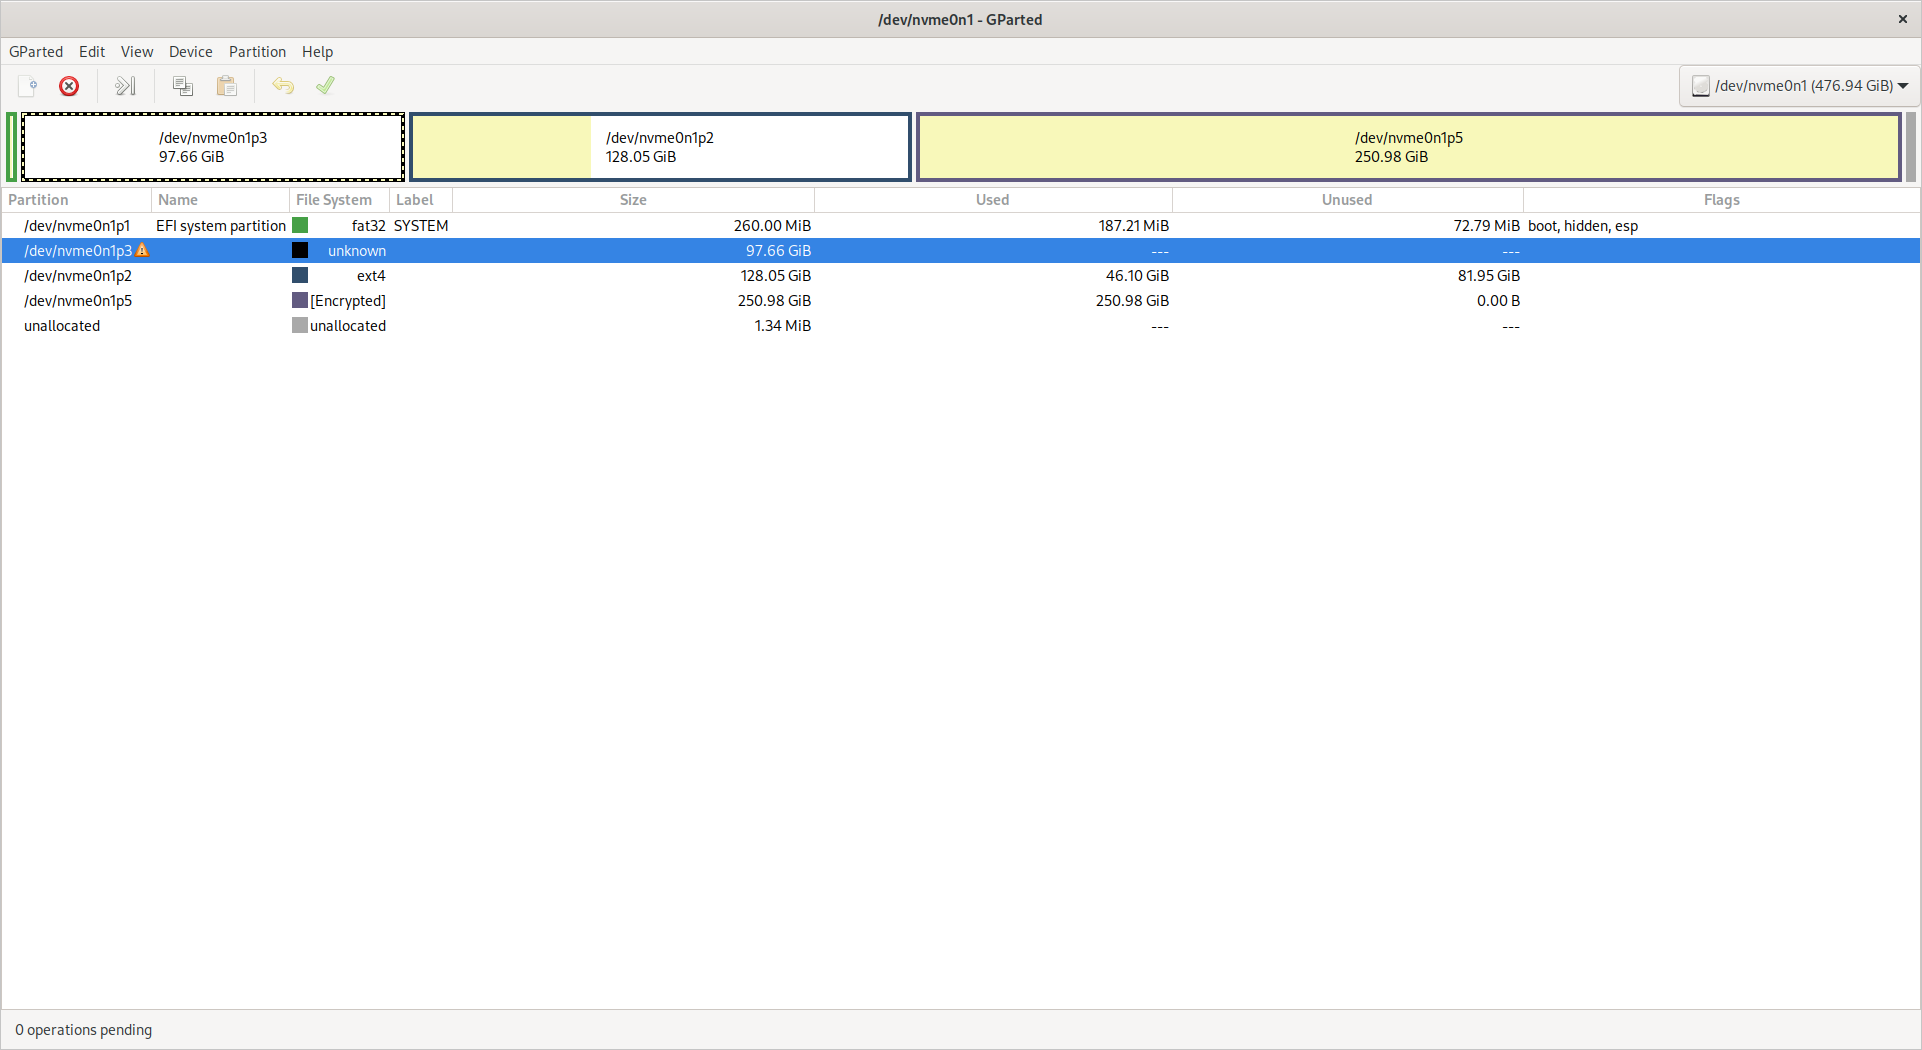This screenshot has width=1922, height=1050.
Task: Click the File System column header
Action: click(x=339, y=200)
